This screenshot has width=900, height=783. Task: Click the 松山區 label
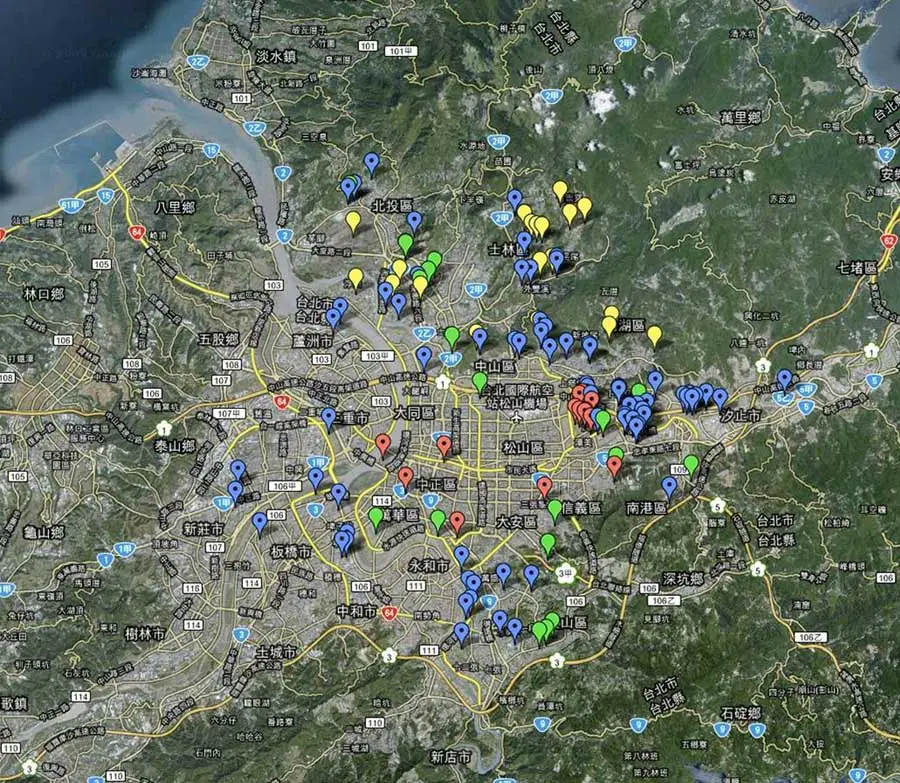523,448
